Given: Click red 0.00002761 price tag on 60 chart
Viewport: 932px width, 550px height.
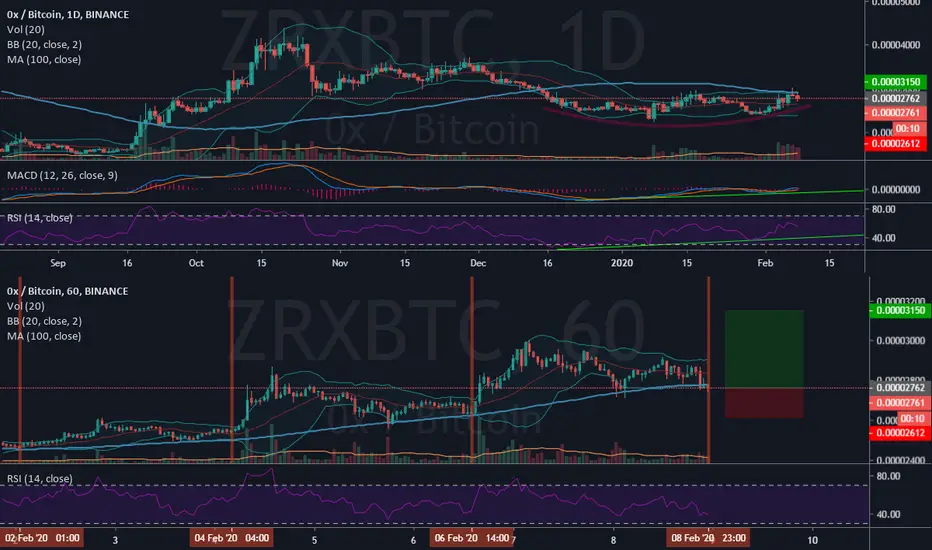Looking at the screenshot, I should (x=900, y=403).
